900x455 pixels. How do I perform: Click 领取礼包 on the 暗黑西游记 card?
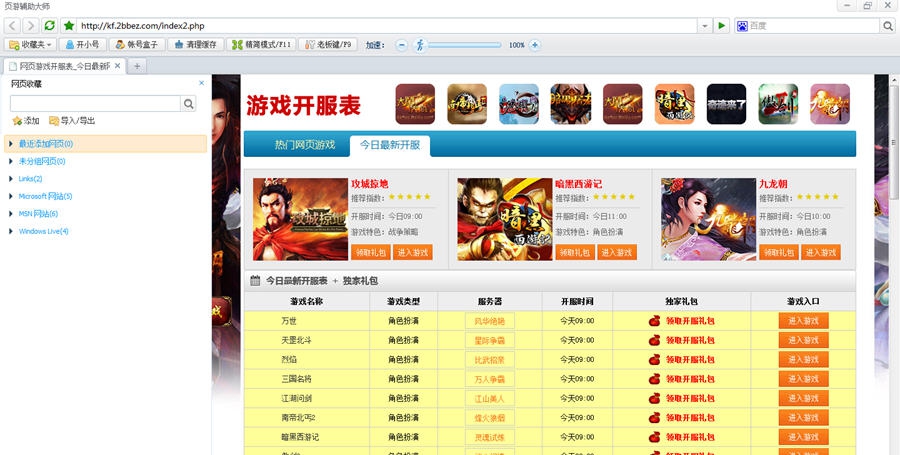point(575,252)
